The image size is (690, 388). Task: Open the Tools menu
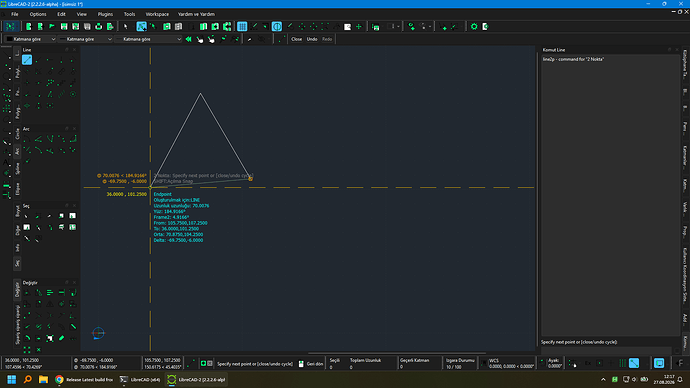click(x=129, y=14)
